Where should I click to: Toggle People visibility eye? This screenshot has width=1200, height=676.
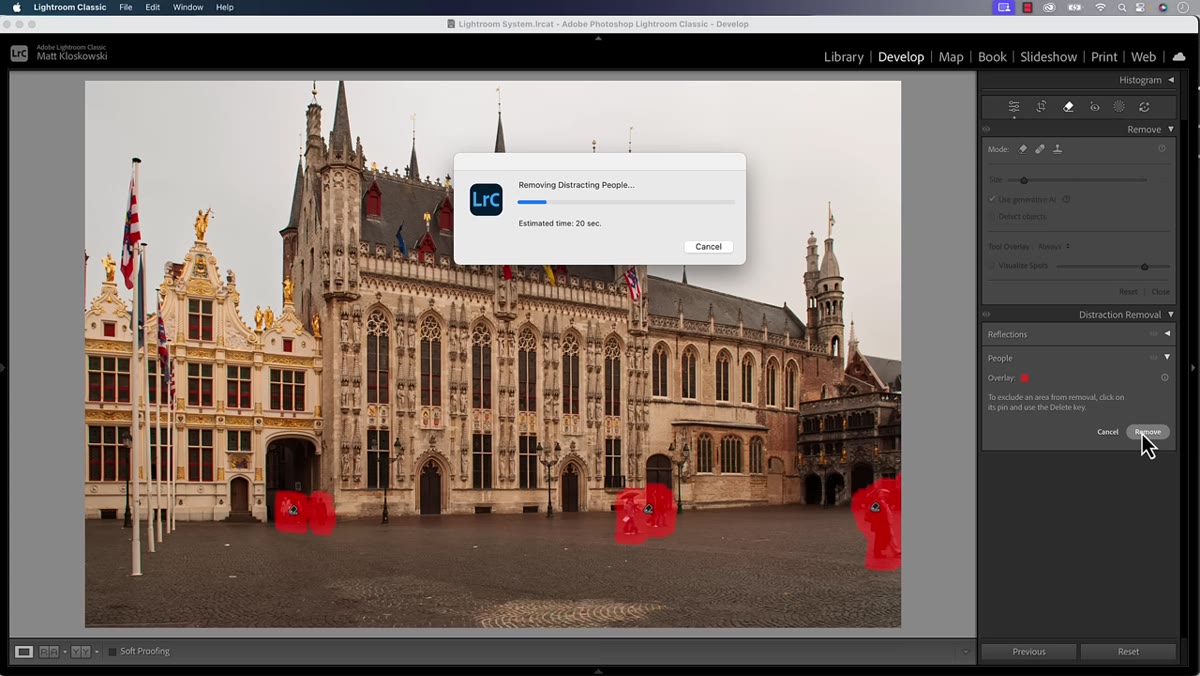(x=1153, y=358)
